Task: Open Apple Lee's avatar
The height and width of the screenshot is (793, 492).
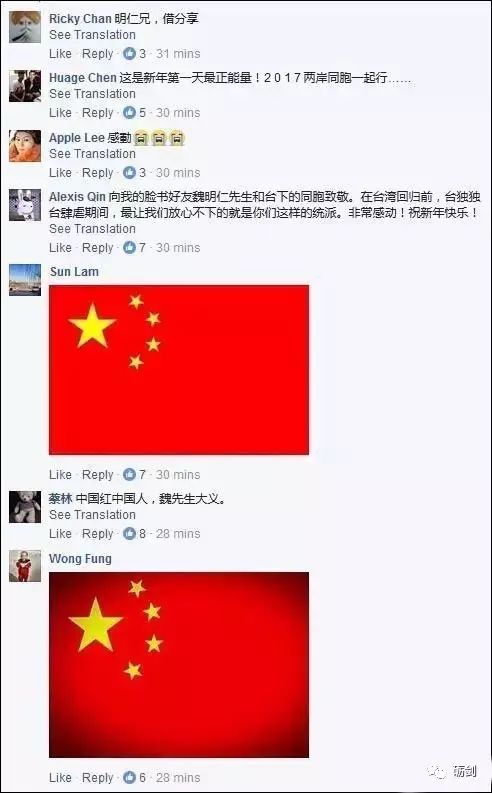Action: 25,146
